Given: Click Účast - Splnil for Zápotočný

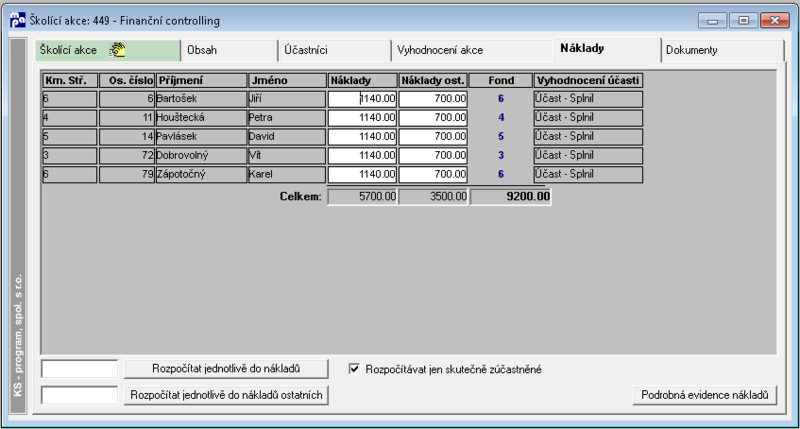Looking at the screenshot, I should [588, 174].
